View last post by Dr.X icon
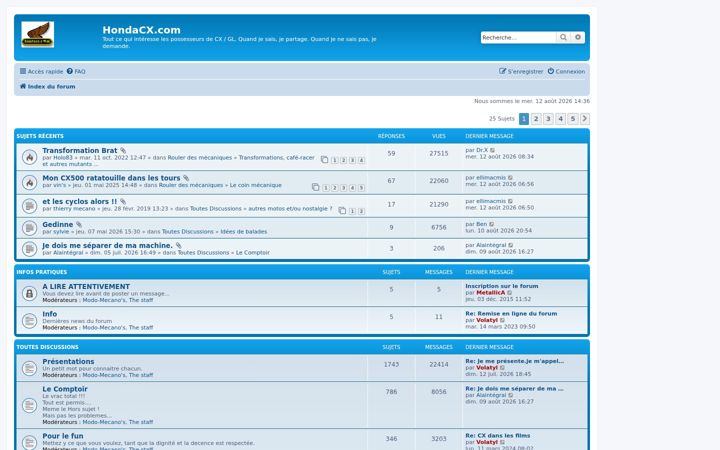 (493, 151)
